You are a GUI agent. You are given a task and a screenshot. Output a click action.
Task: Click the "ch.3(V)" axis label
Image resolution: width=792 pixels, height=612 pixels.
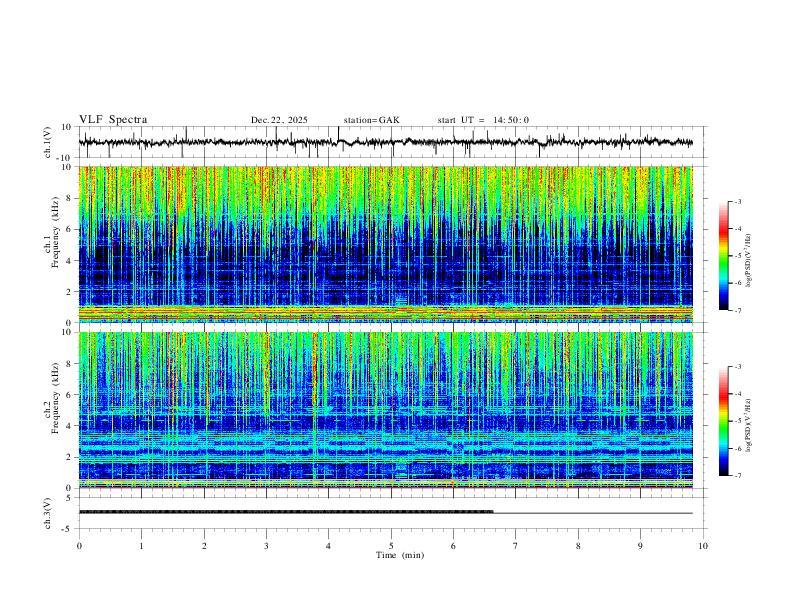click(x=48, y=513)
